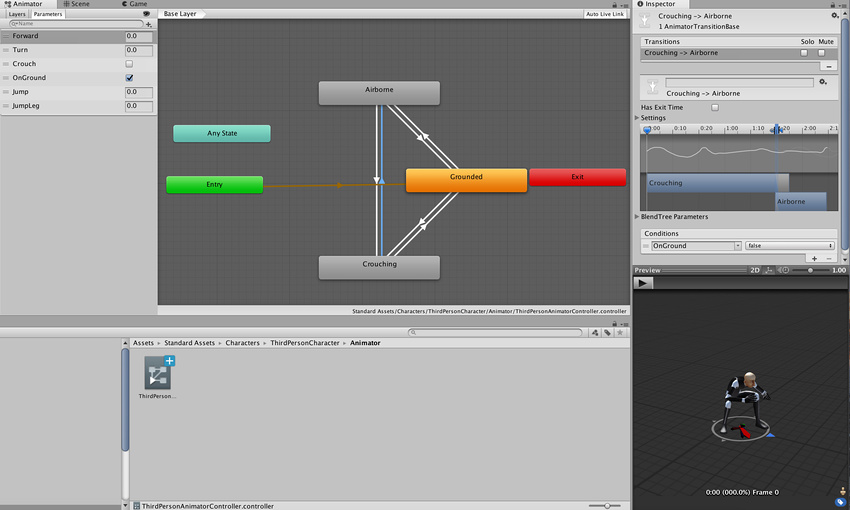Click the favorites star icon in the project search bar
850x510 pixels.
(x=620, y=333)
